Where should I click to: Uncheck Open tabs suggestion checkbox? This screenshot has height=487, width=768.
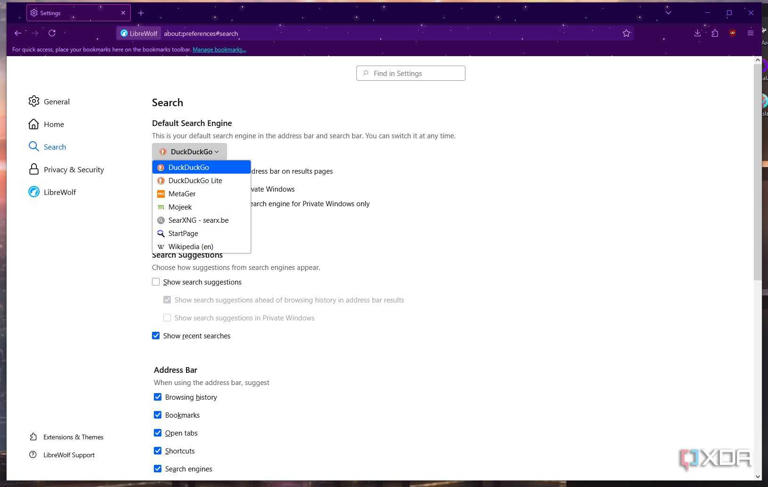158,433
